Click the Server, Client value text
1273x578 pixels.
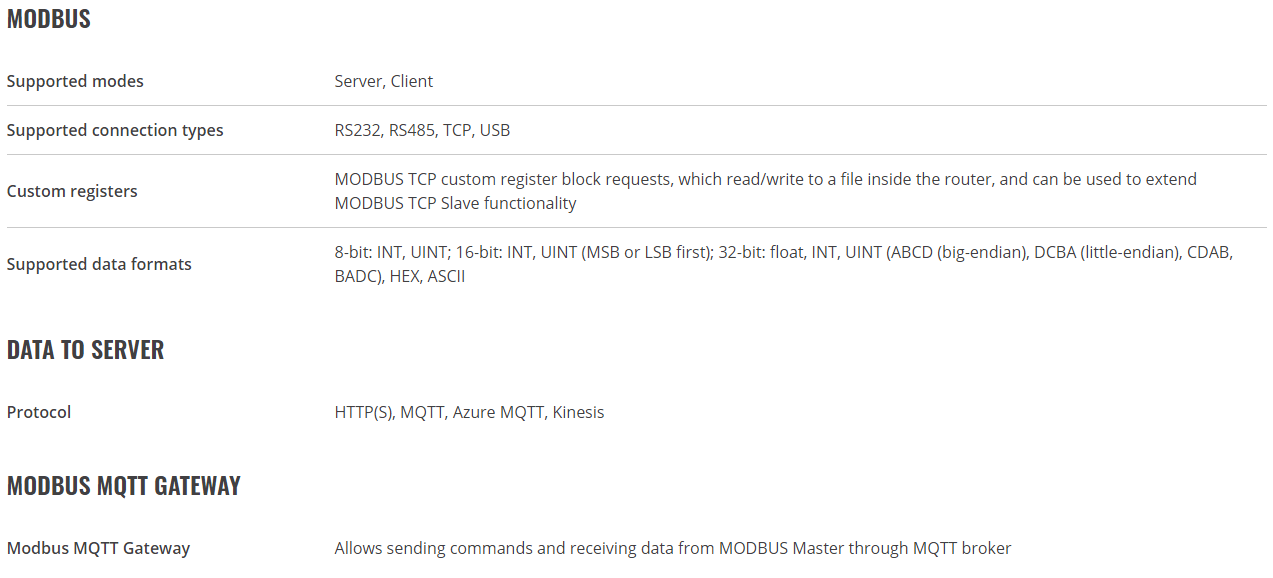click(x=384, y=81)
